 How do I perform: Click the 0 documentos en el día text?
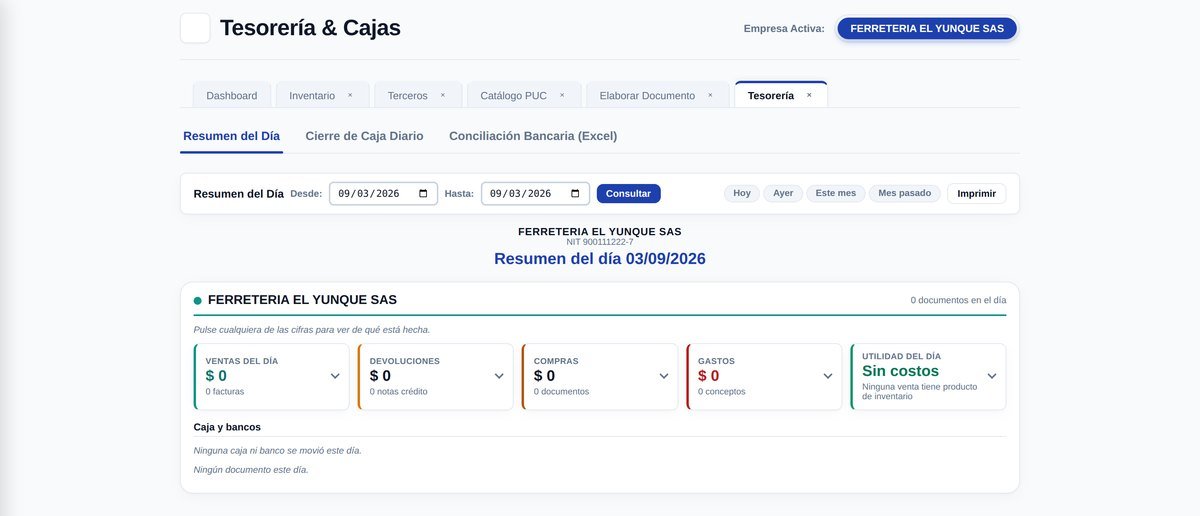(x=958, y=300)
